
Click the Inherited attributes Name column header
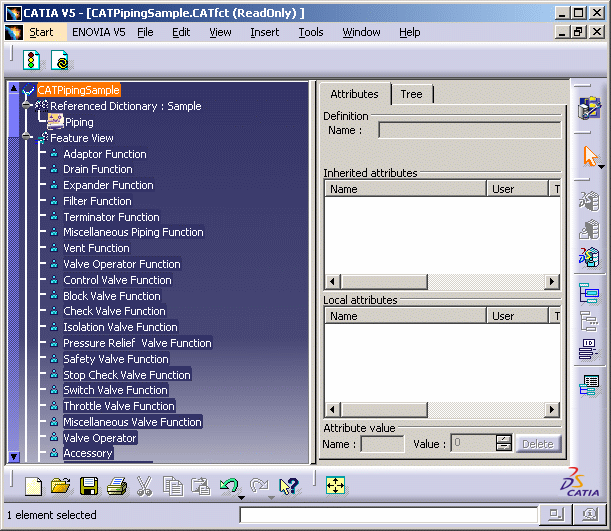point(405,189)
